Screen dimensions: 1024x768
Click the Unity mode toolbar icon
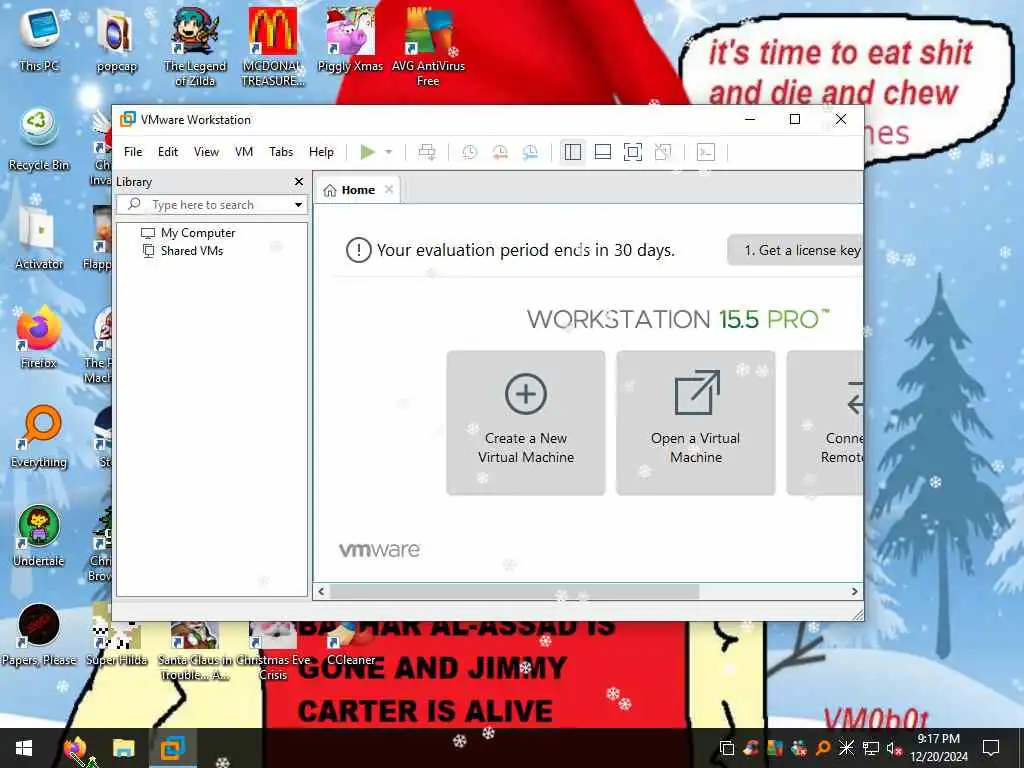[x=663, y=152]
